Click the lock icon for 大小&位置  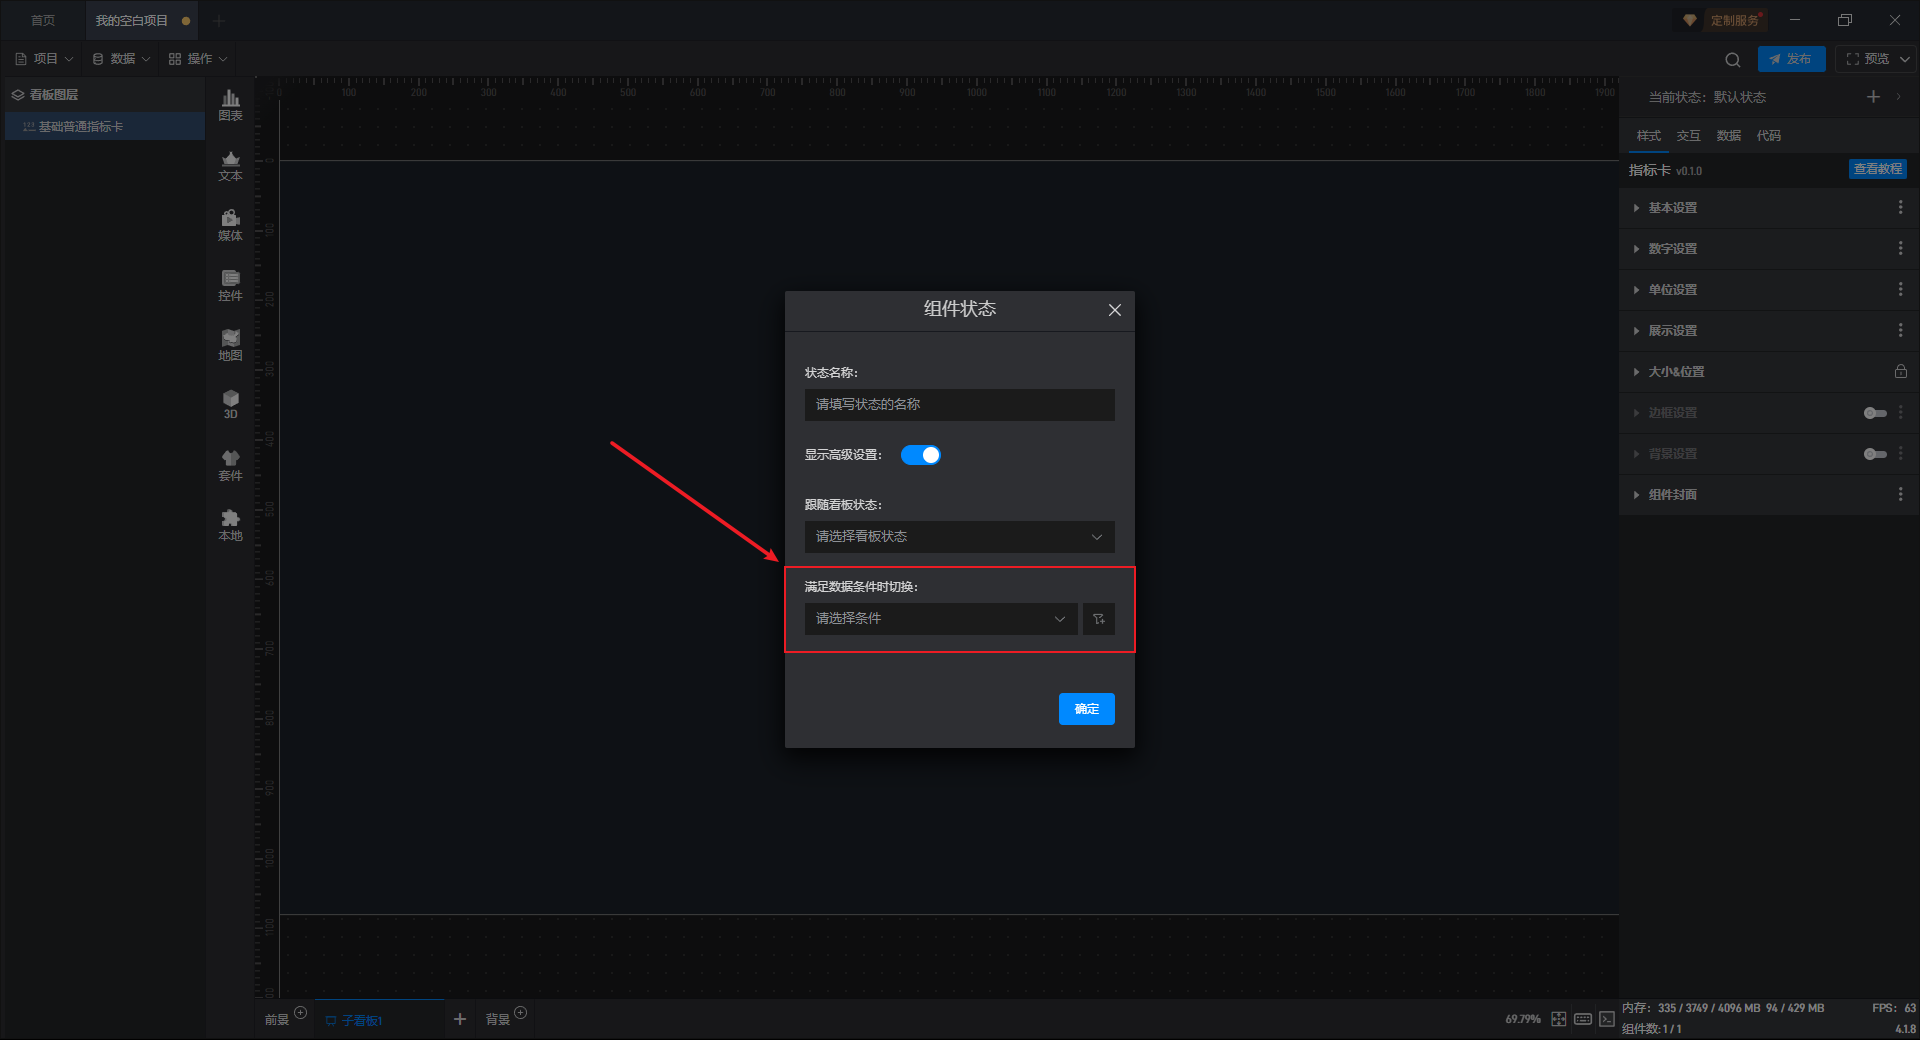coord(1901,371)
